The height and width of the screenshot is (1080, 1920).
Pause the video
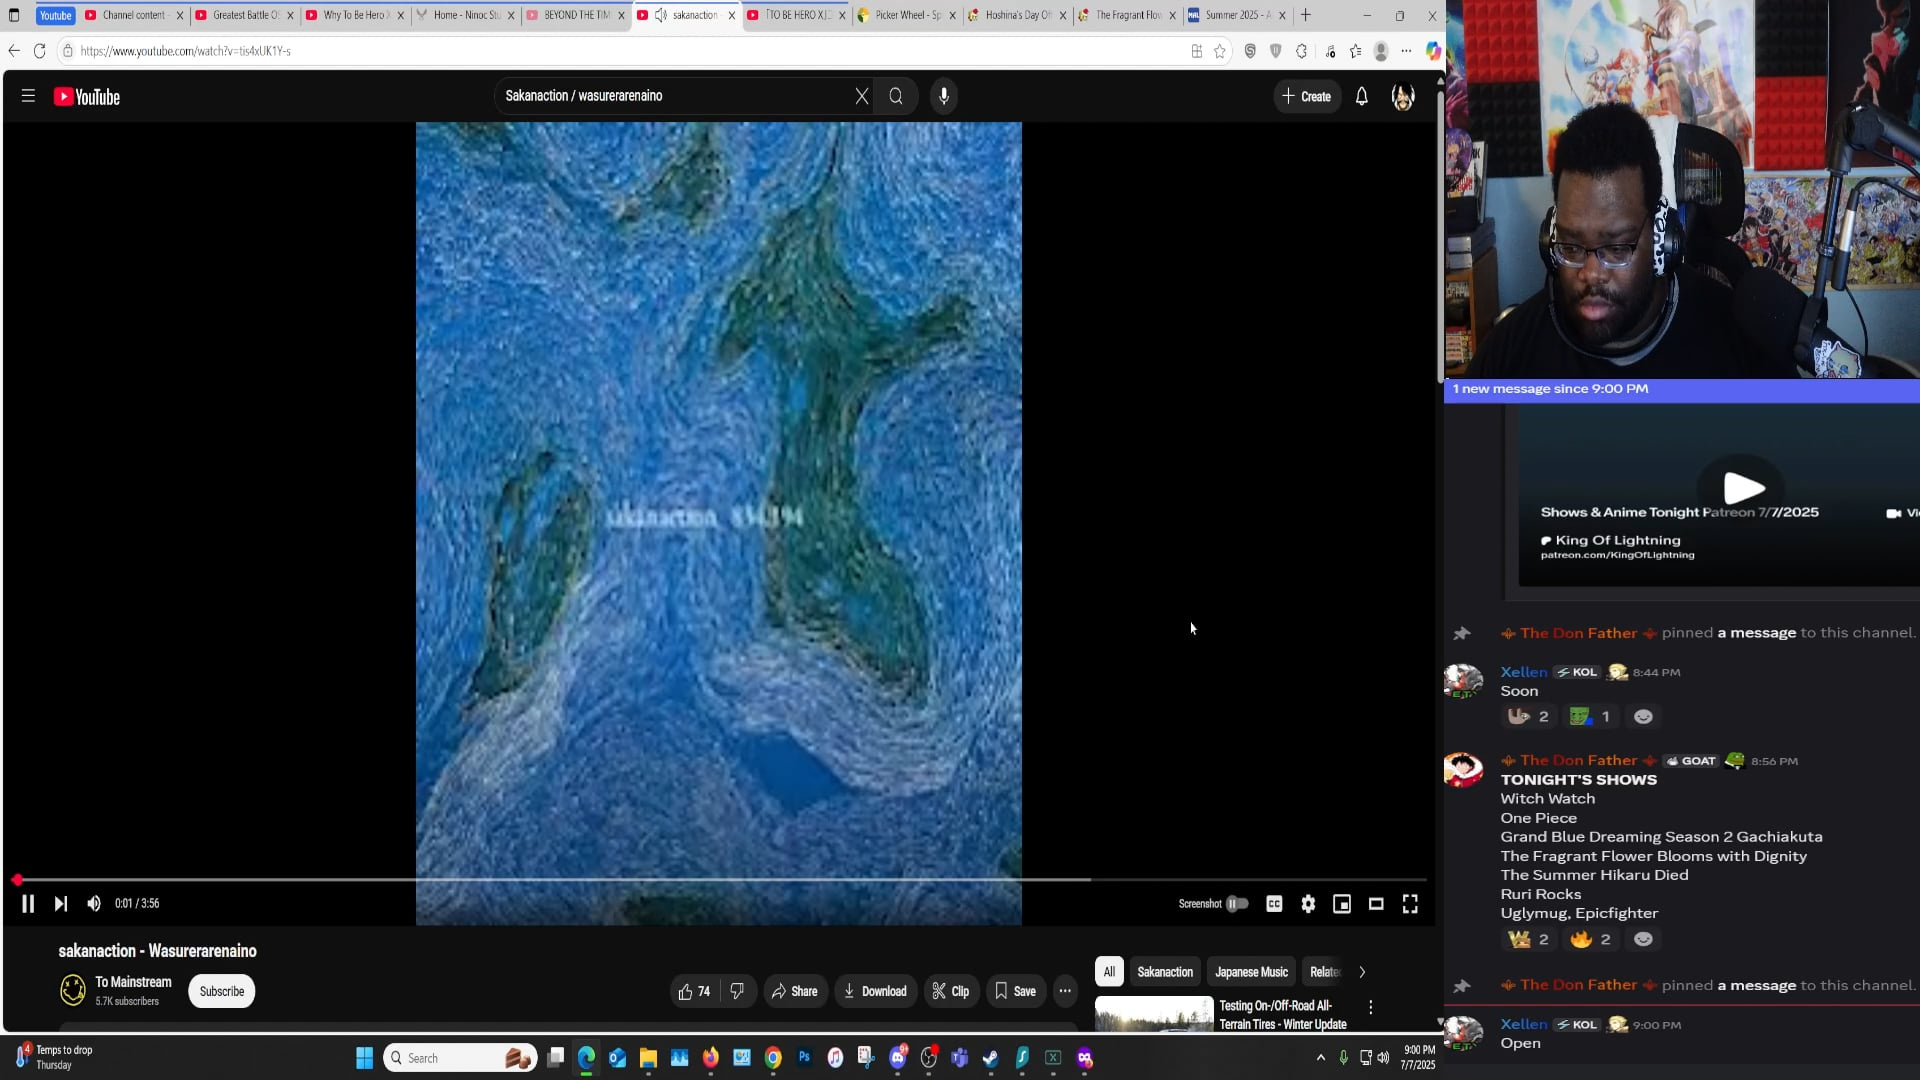click(28, 904)
